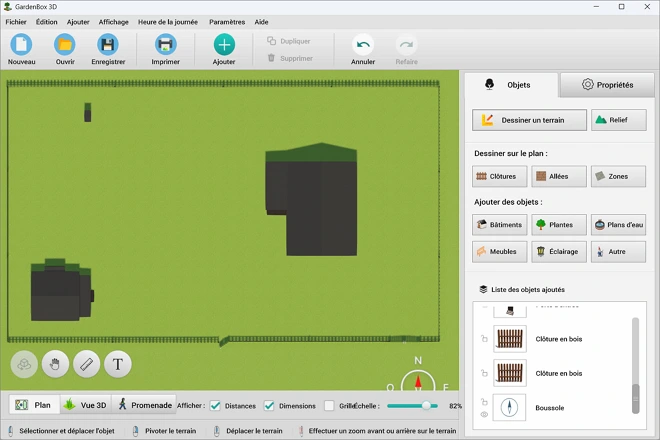Open a file with the Ouvrir icon
Viewport: 660px width, 440px height.
click(65, 45)
